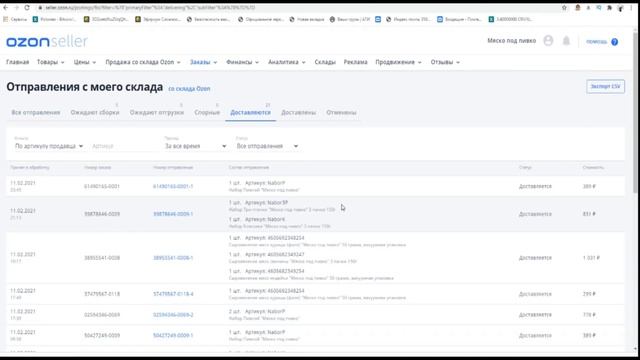Expand the Цены menu
Screen dimensions: 640x360
coord(85,62)
